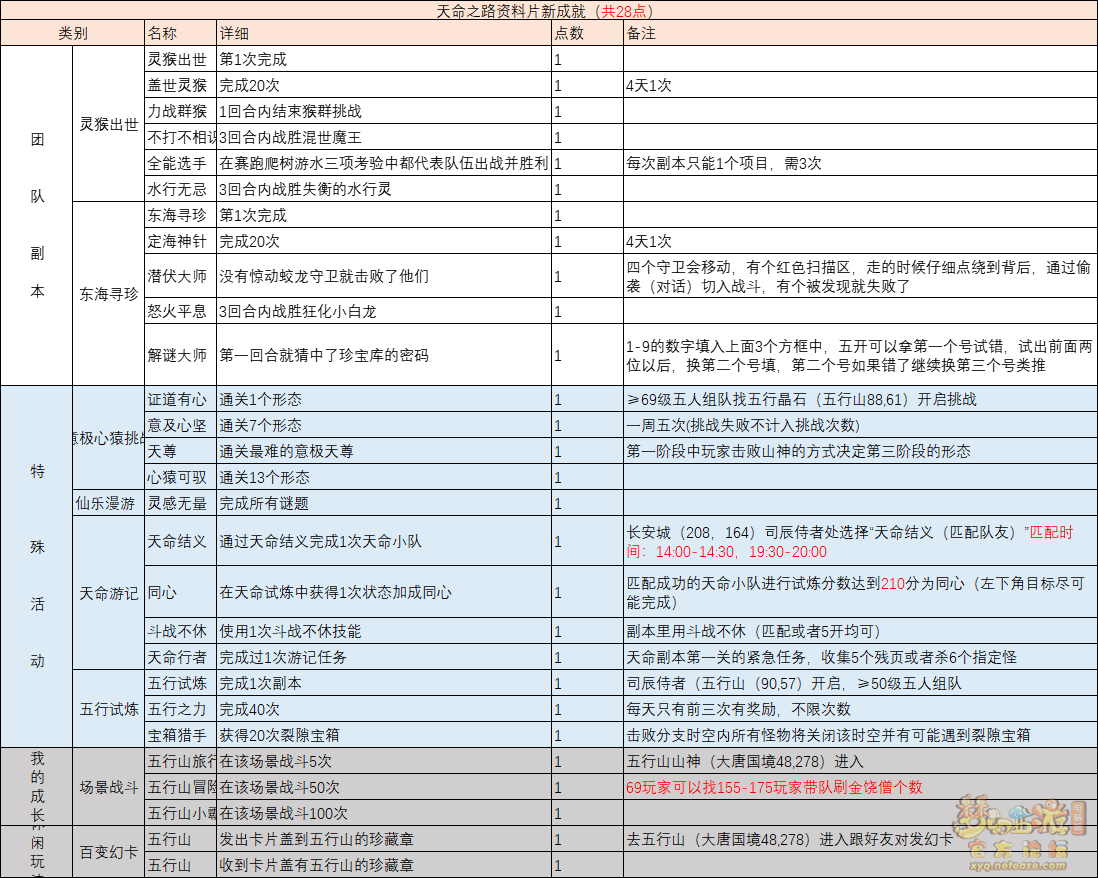
Task: Click the detail cell 完成40次
Action: [384, 709]
